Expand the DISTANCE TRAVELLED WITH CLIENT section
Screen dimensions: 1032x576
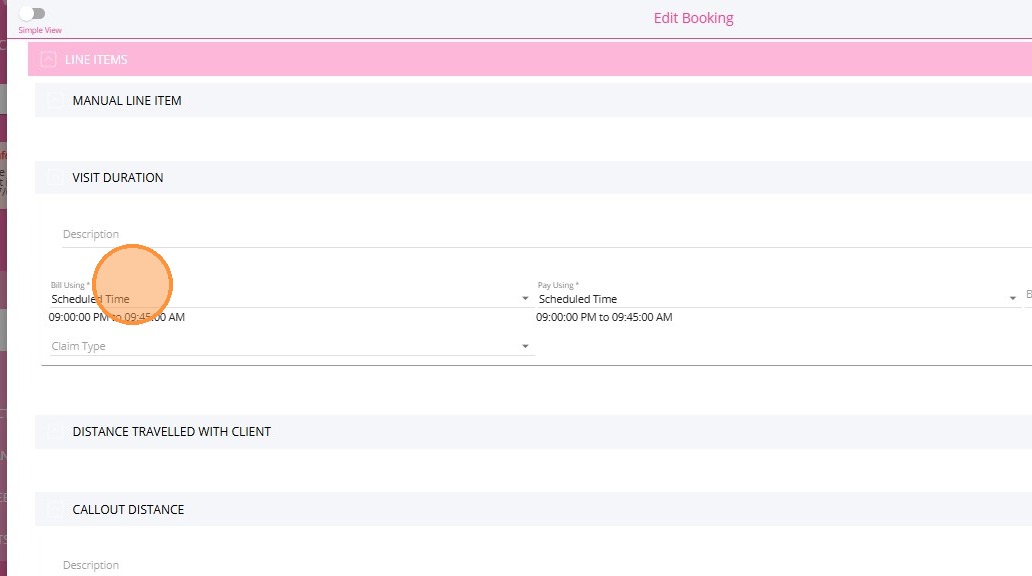tap(55, 432)
